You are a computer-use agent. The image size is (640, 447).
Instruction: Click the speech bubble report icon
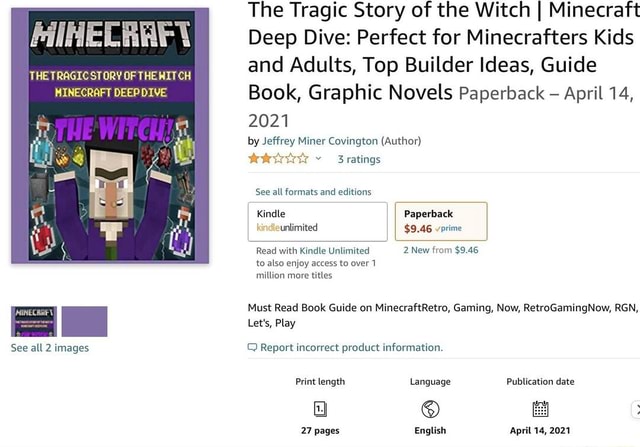point(252,348)
